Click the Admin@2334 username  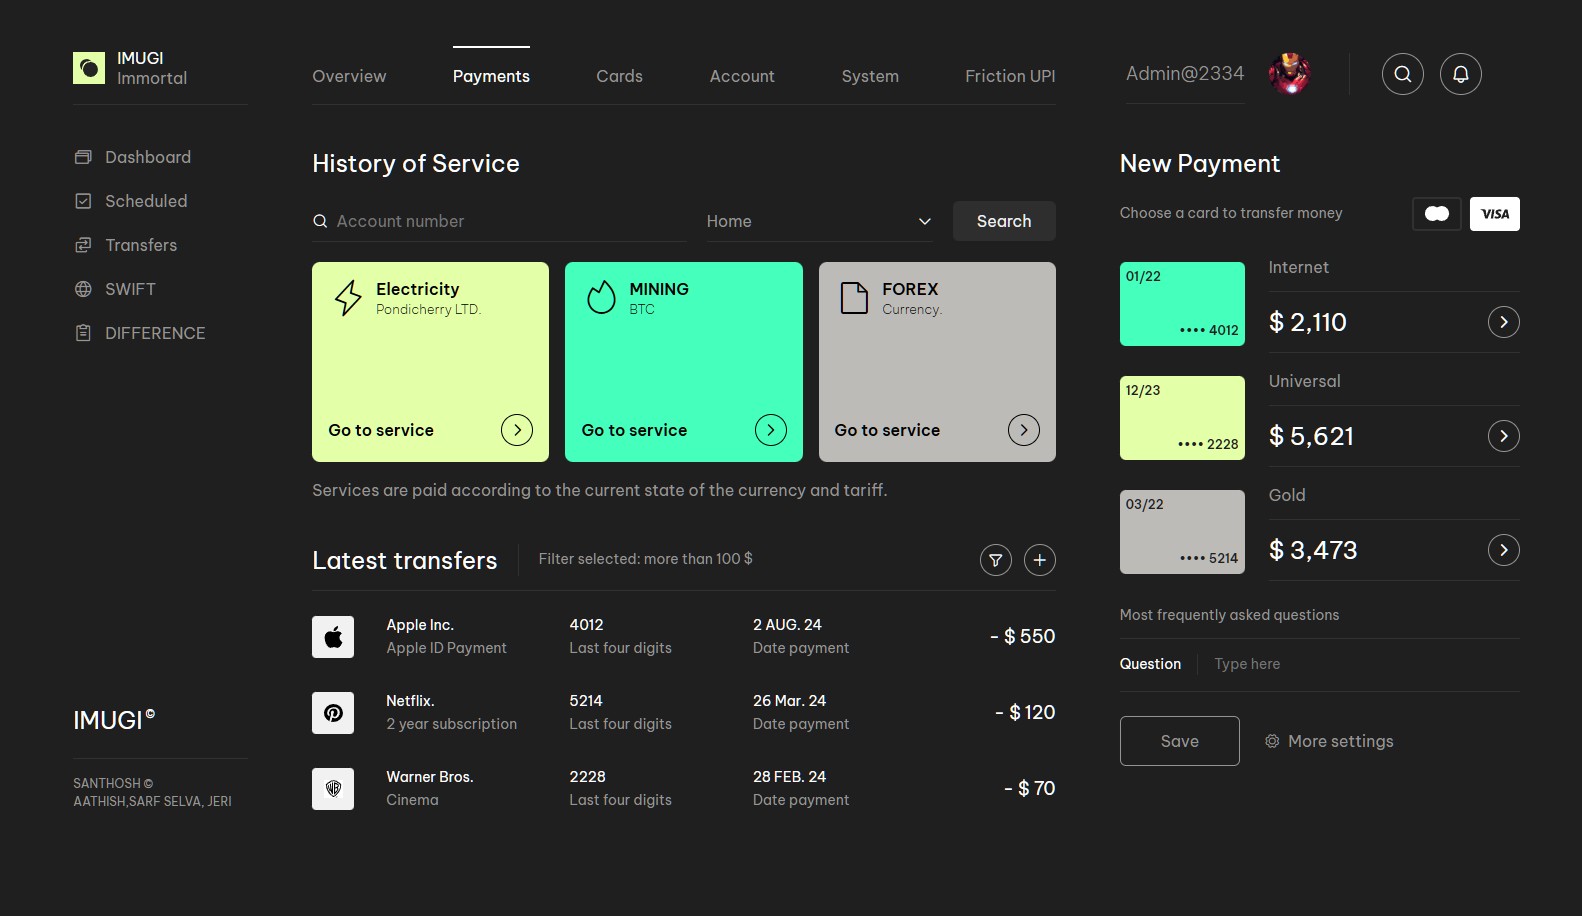tap(1185, 73)
